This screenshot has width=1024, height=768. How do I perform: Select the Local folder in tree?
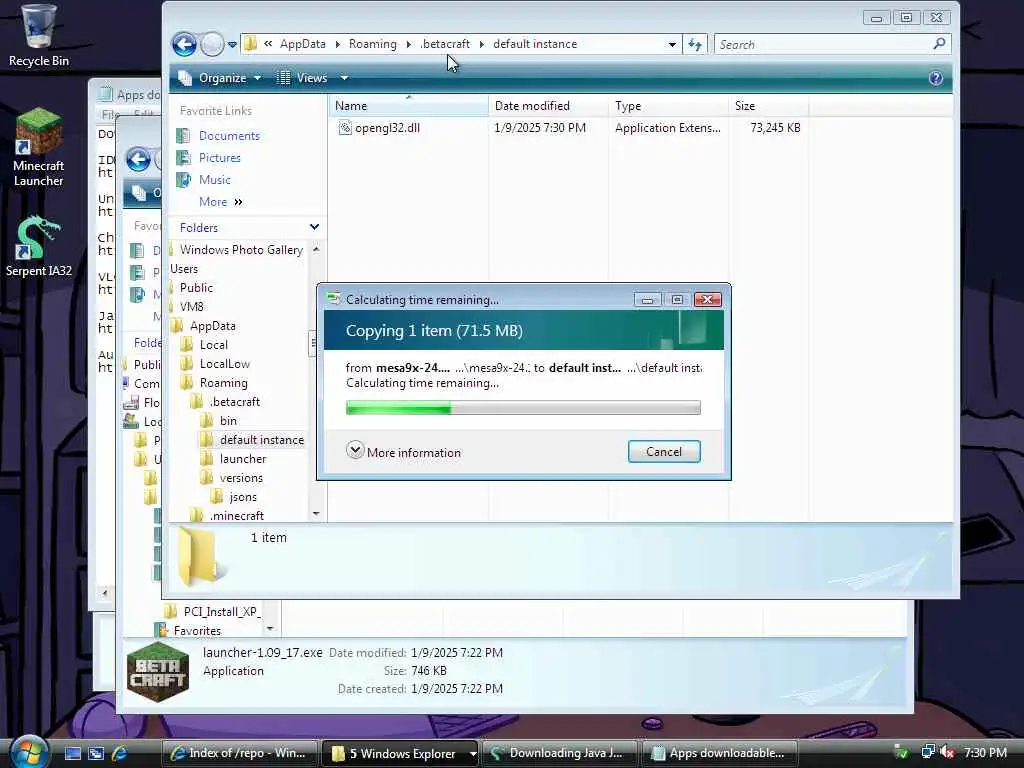pyautogui.click(x=214, y=345)
